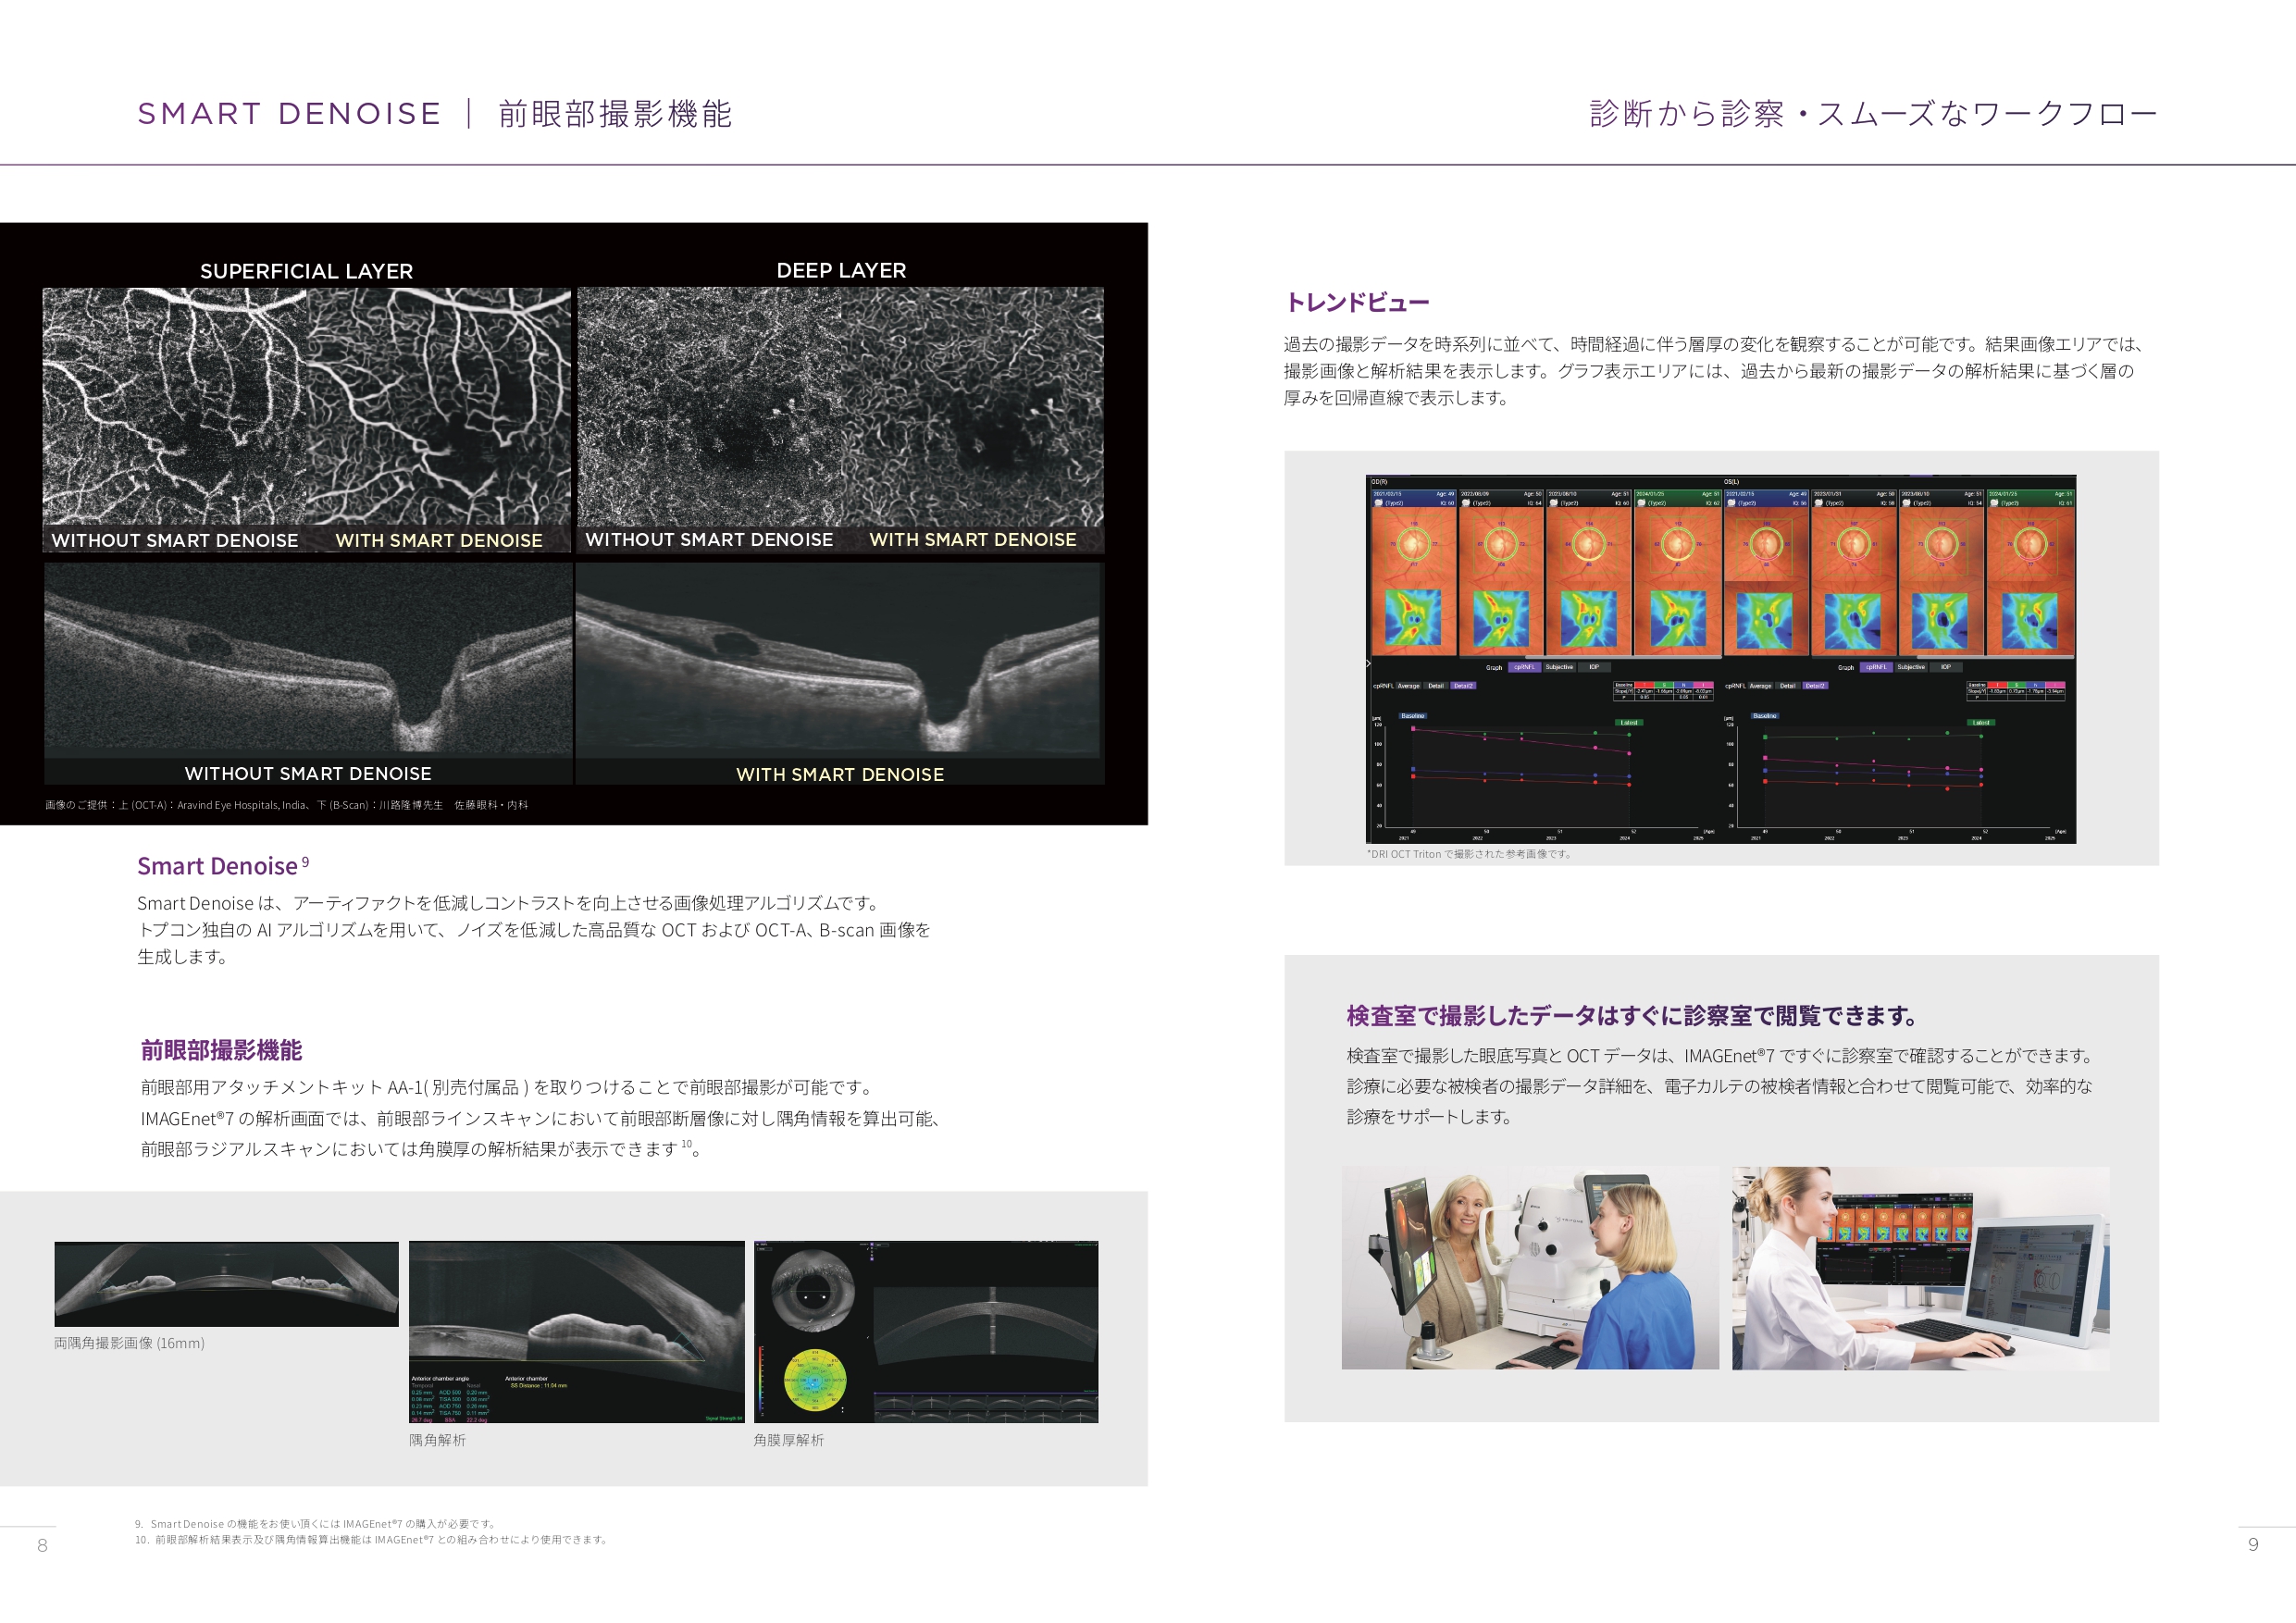Activate Detail2 cpRNFL view for OD(R)
This screenshot has height=1623, width=2296.
pos(1463,686)
